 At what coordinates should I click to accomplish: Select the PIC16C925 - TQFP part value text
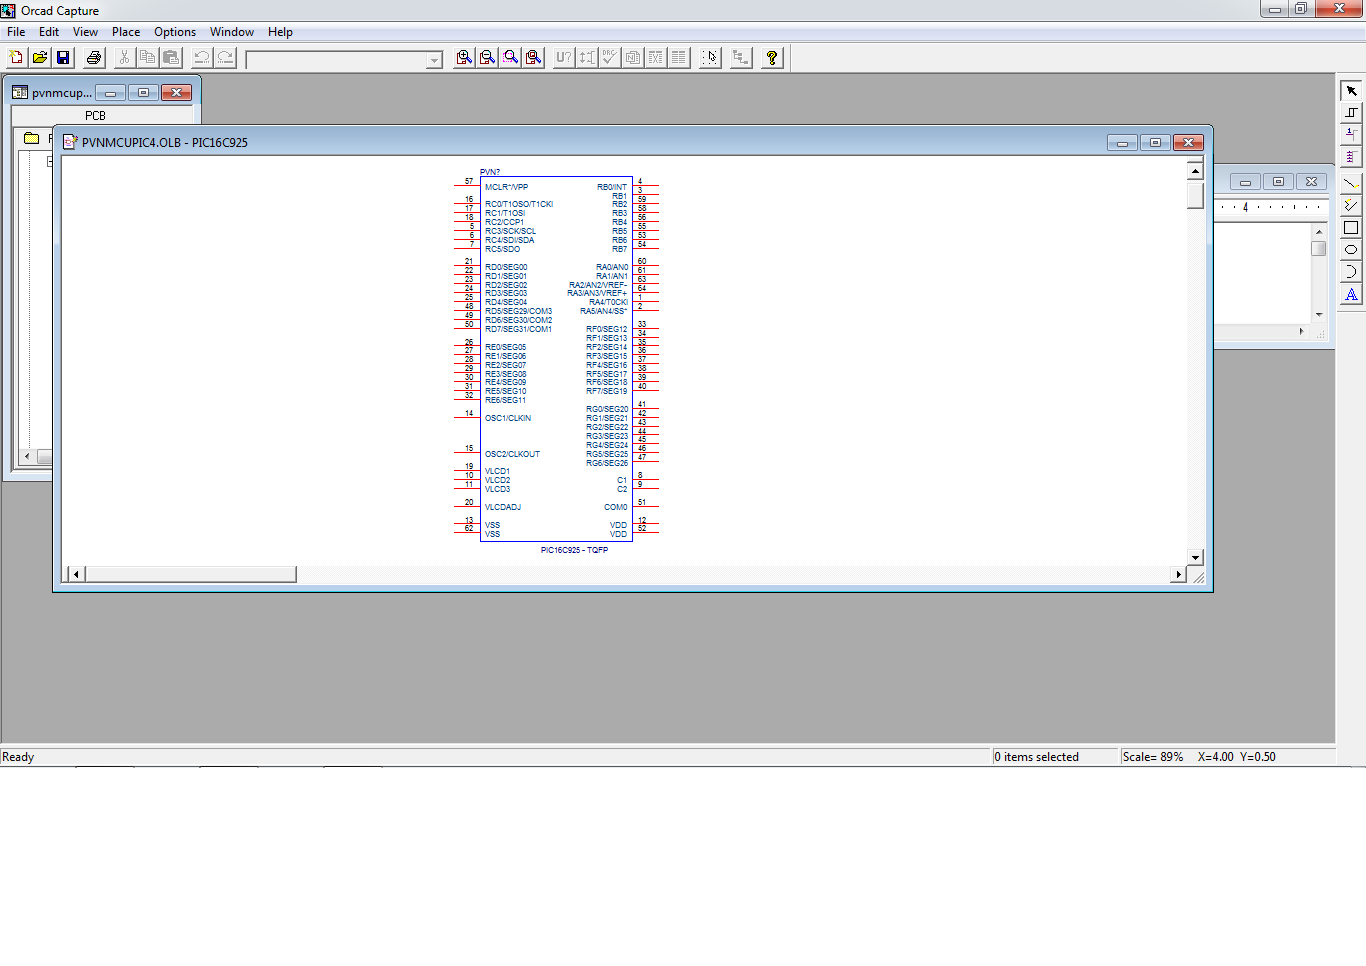[574, 550]
